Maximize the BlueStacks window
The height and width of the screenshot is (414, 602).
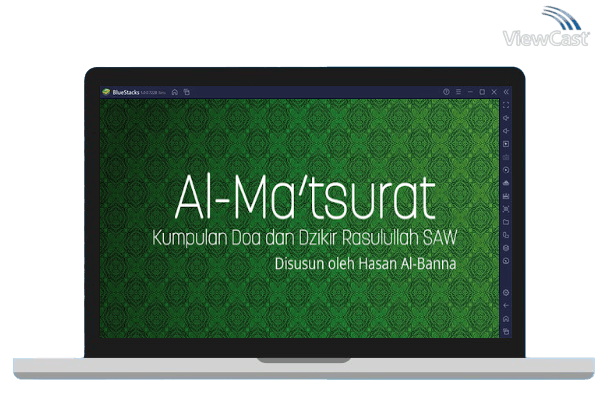click(x=482, y=92)
